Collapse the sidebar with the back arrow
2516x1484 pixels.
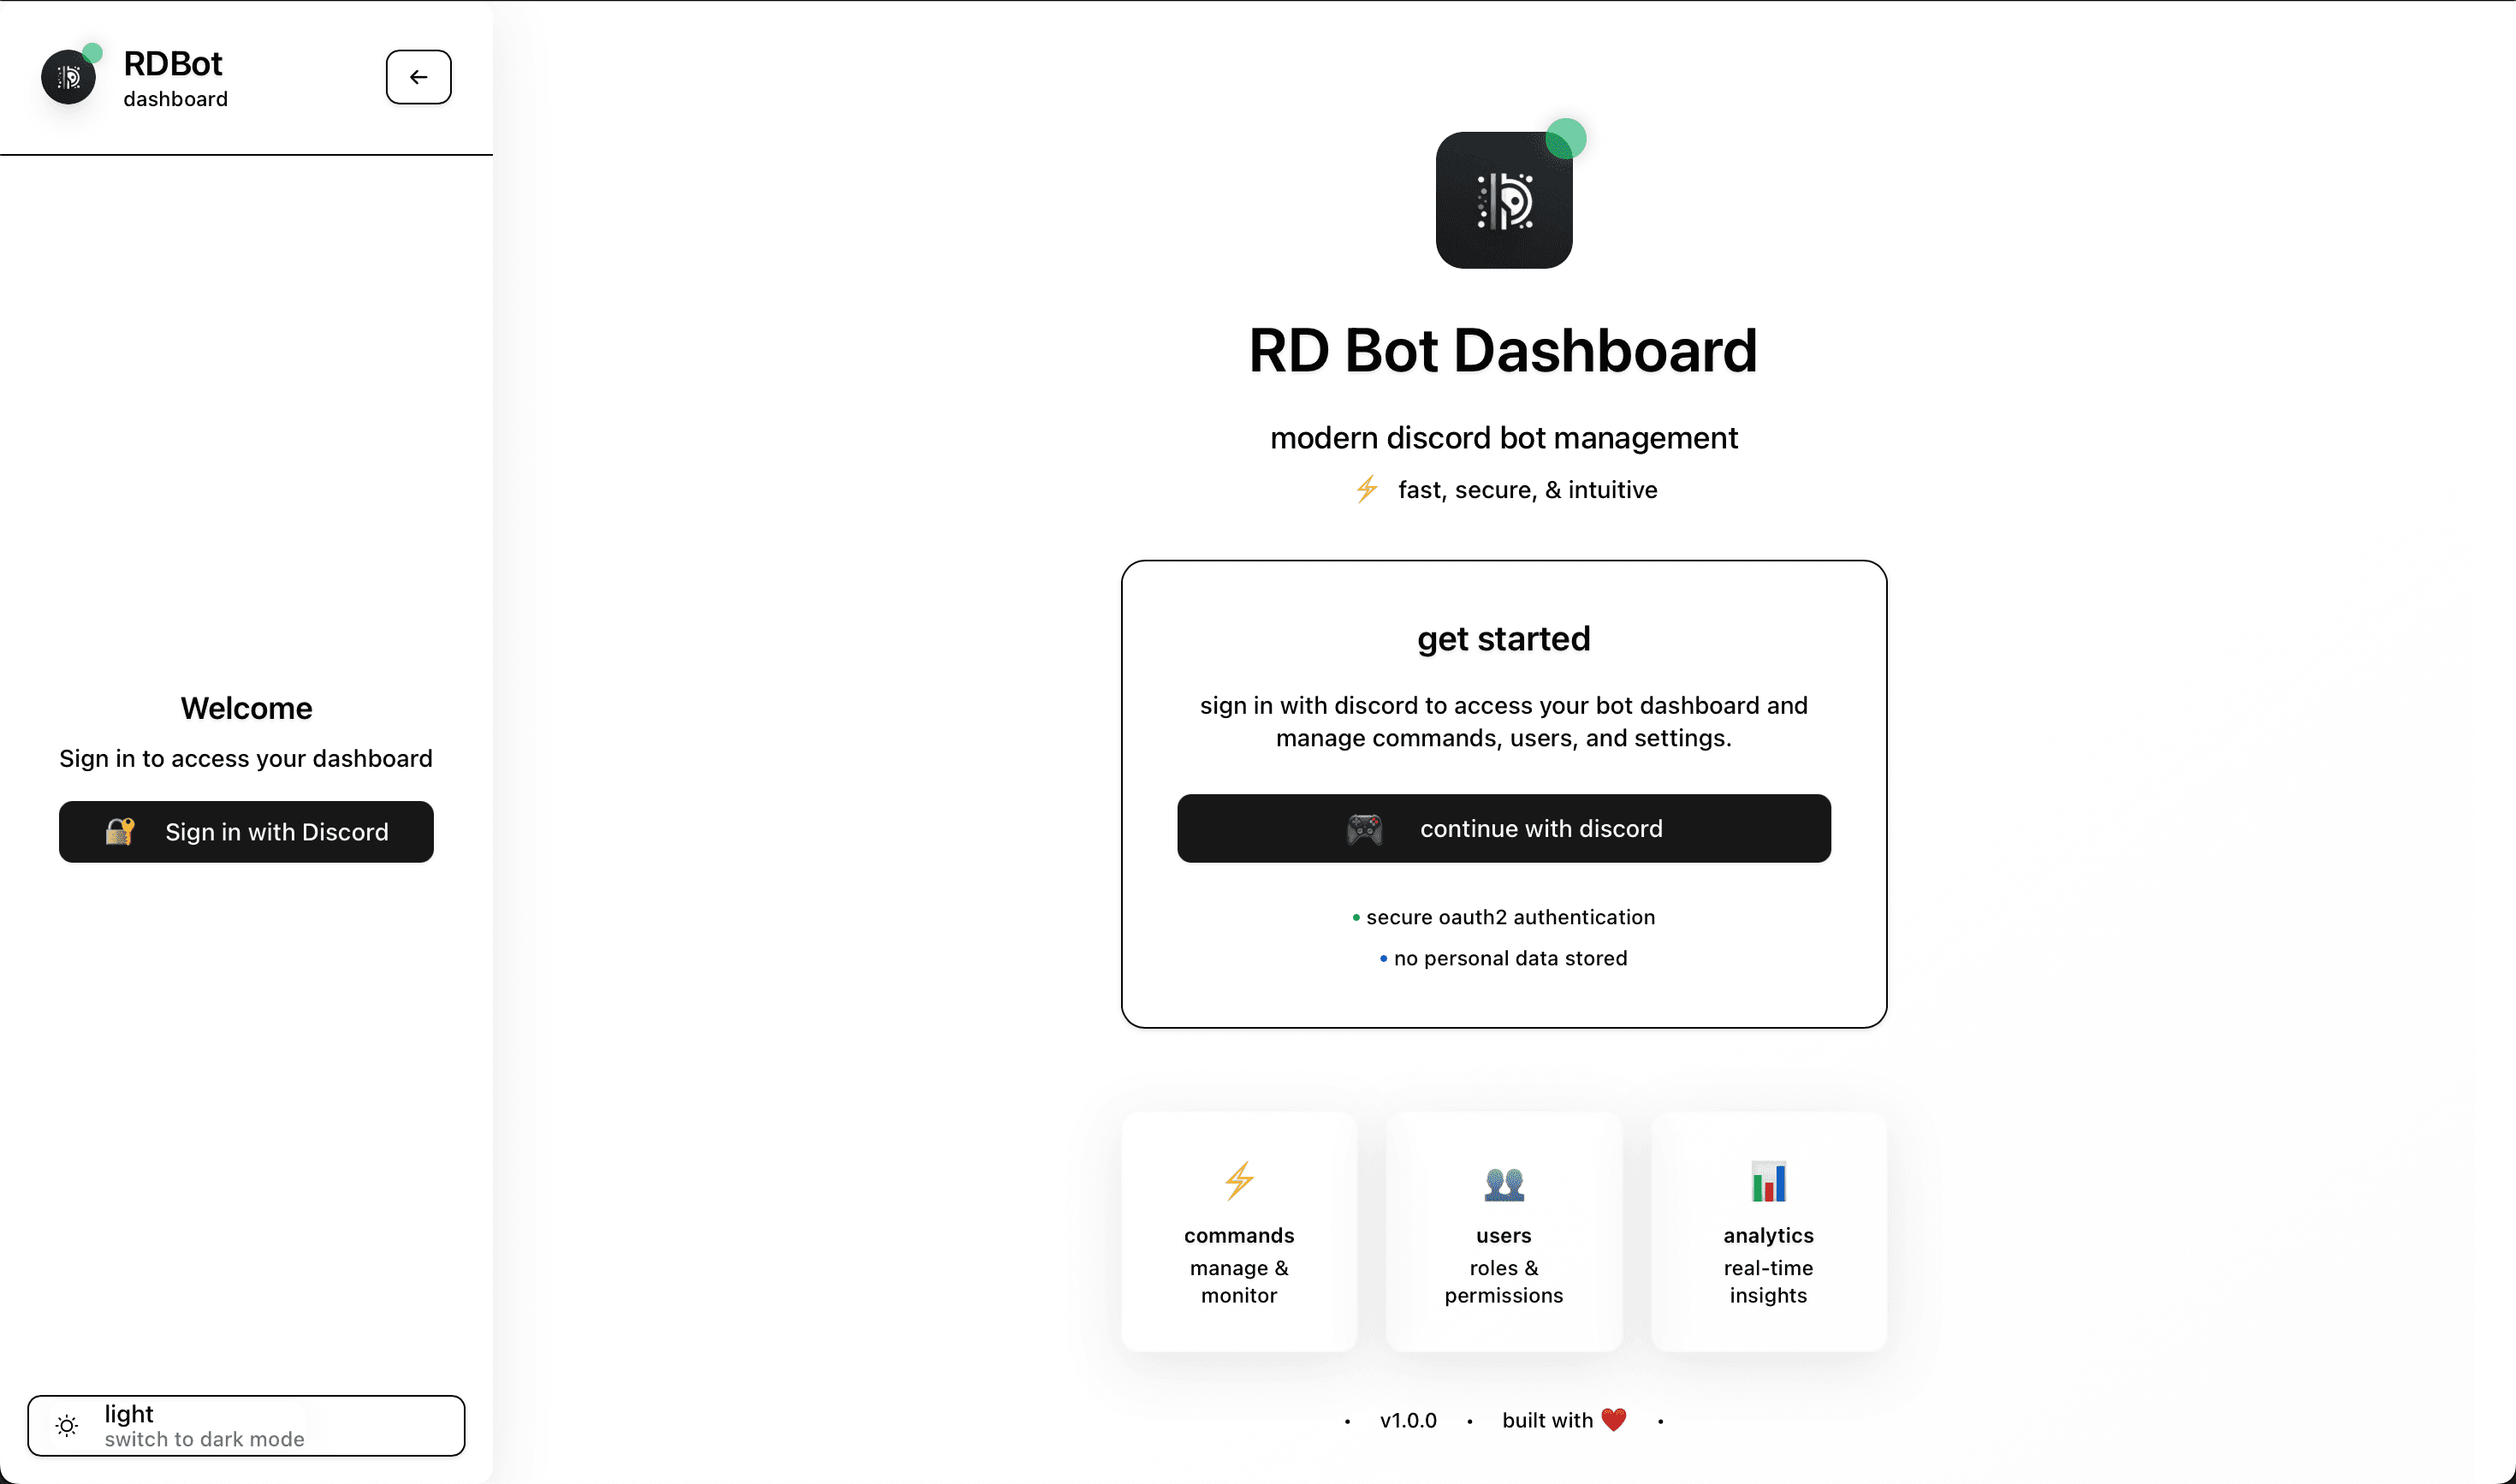(418, 76)
